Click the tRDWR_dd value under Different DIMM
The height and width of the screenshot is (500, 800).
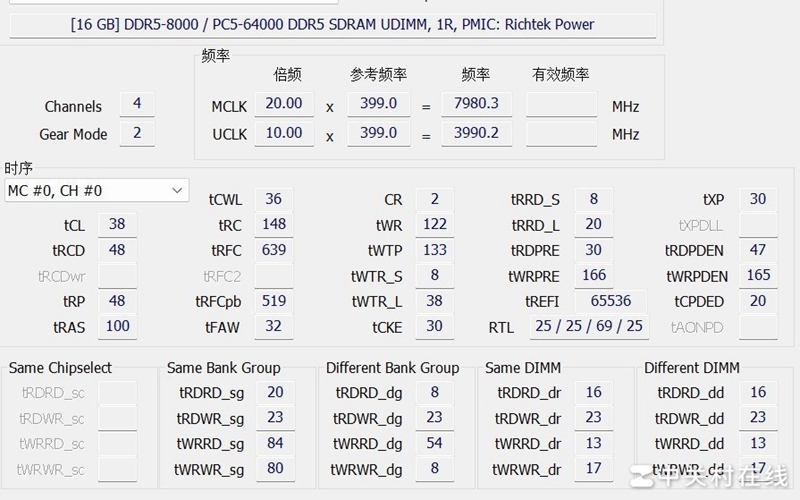[758, 418]
